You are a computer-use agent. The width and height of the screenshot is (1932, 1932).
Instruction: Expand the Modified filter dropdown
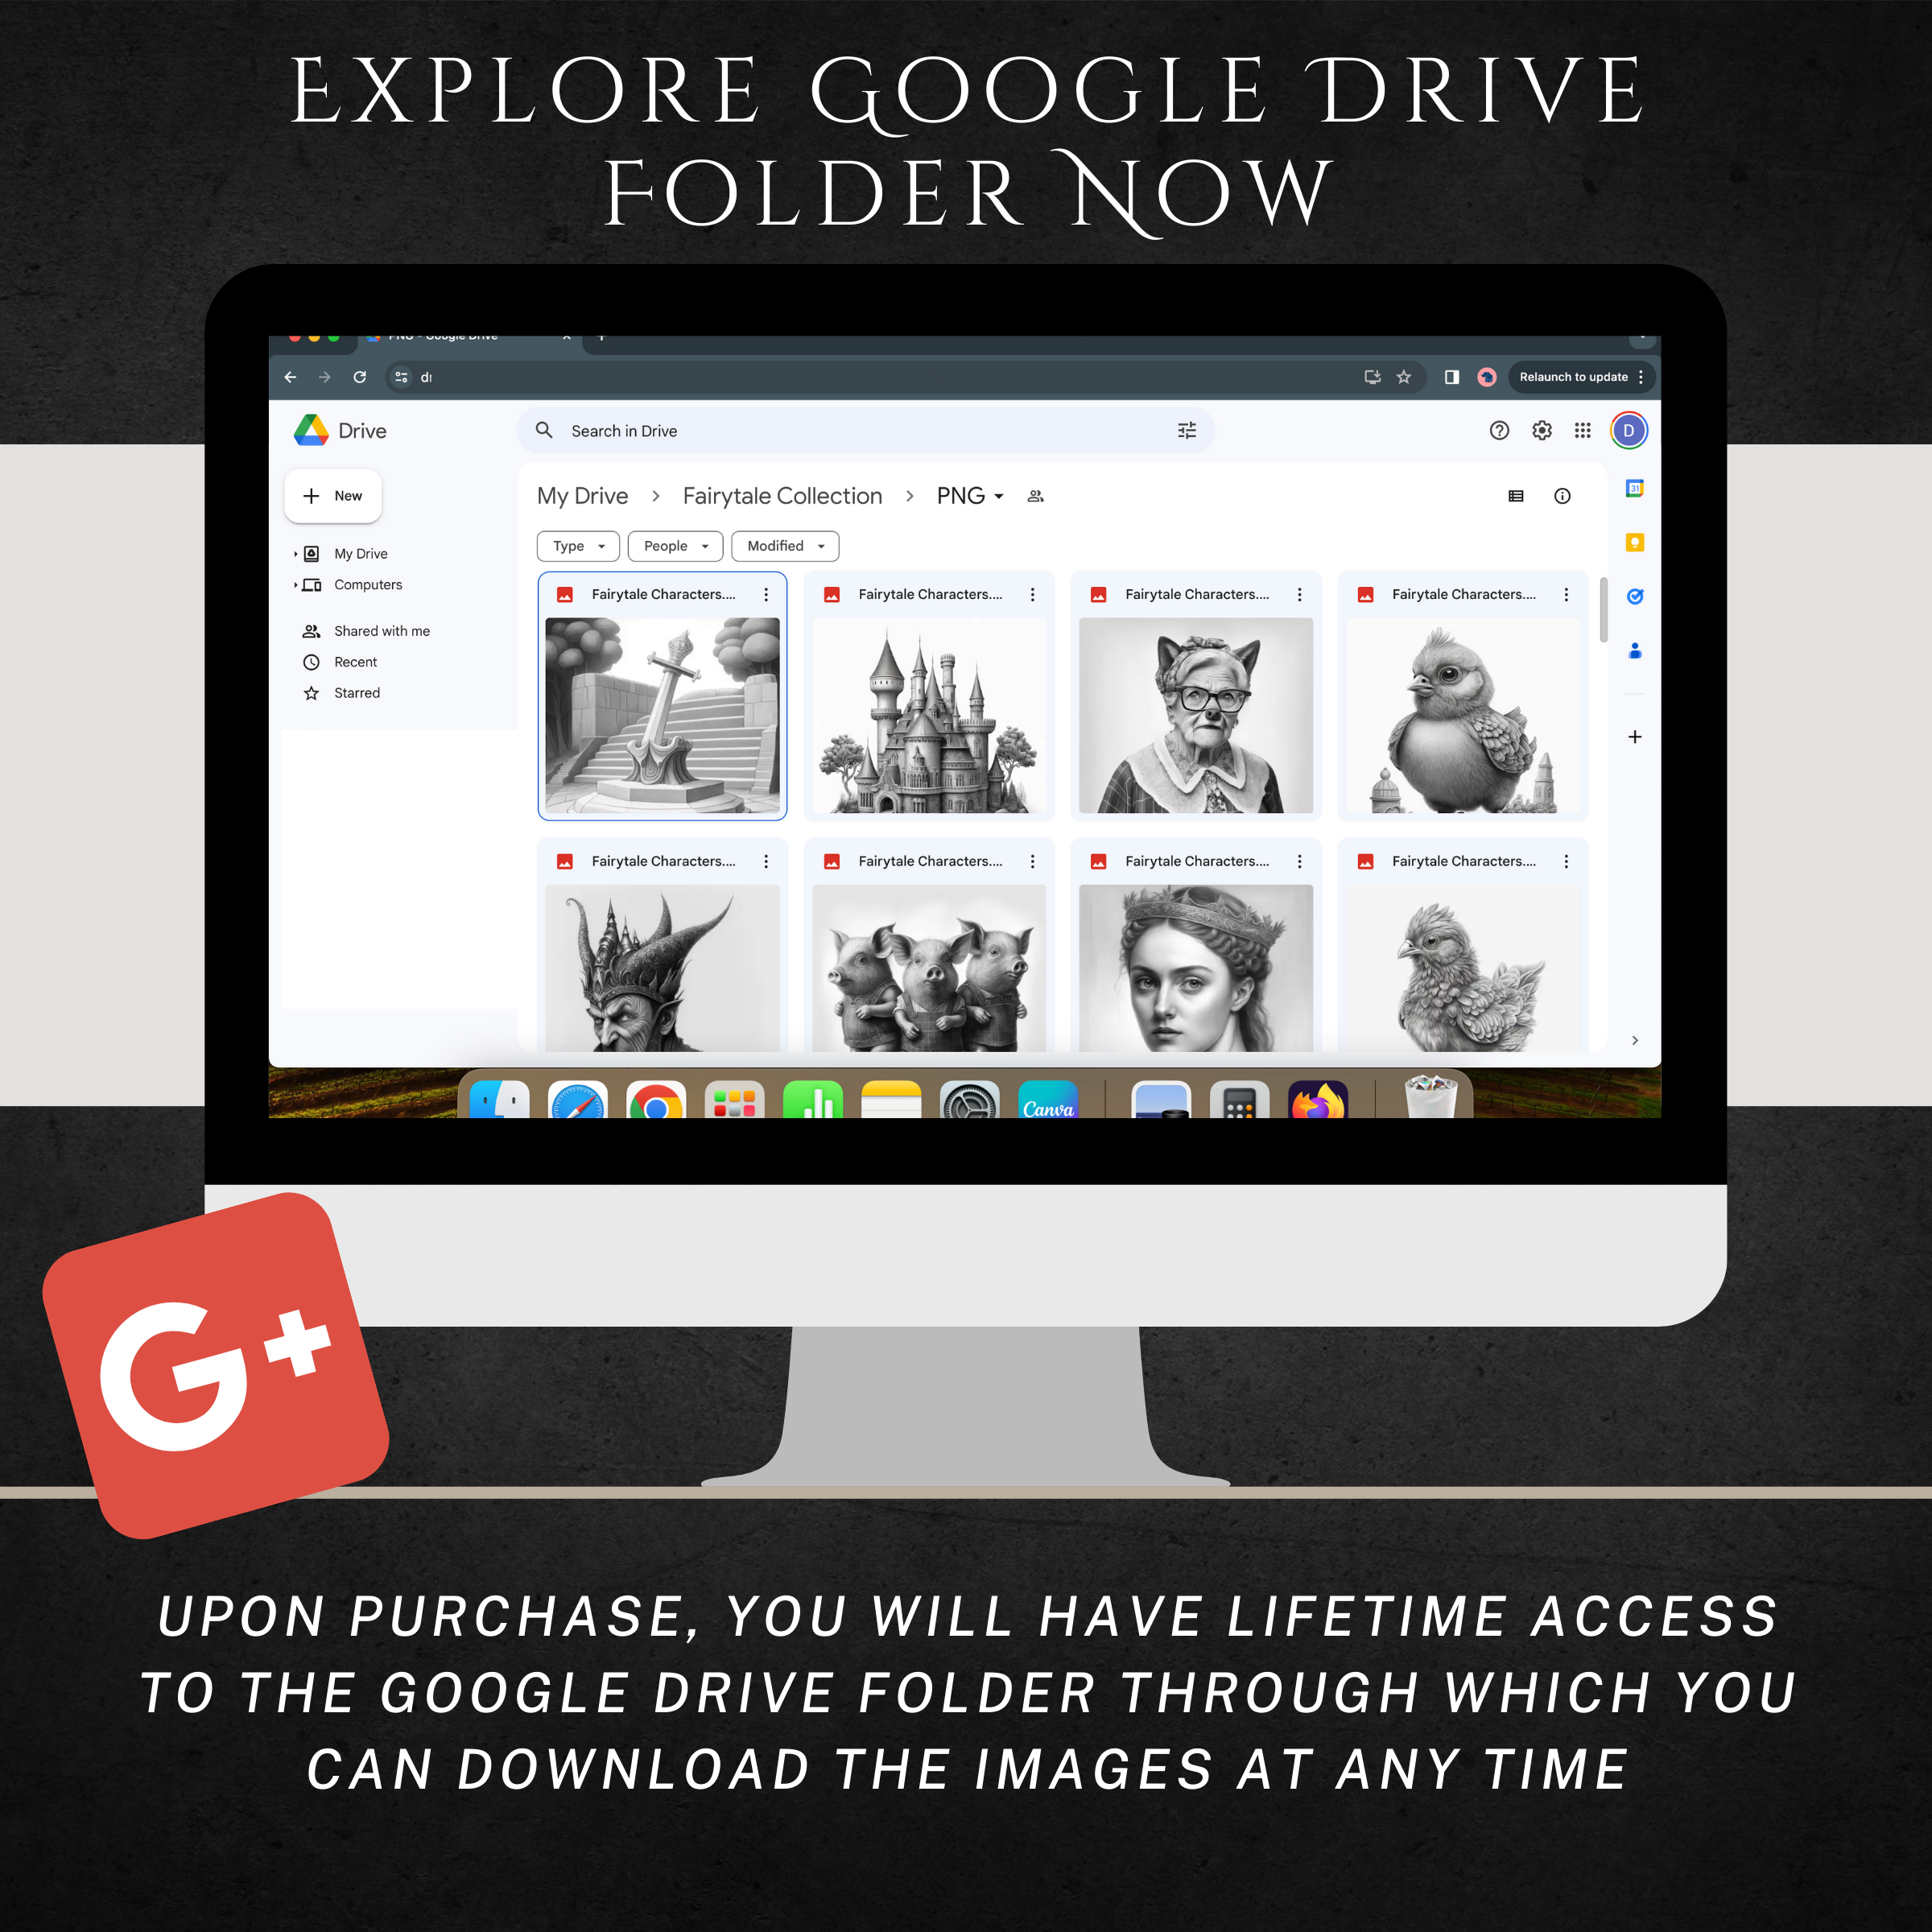click(786, 545)
